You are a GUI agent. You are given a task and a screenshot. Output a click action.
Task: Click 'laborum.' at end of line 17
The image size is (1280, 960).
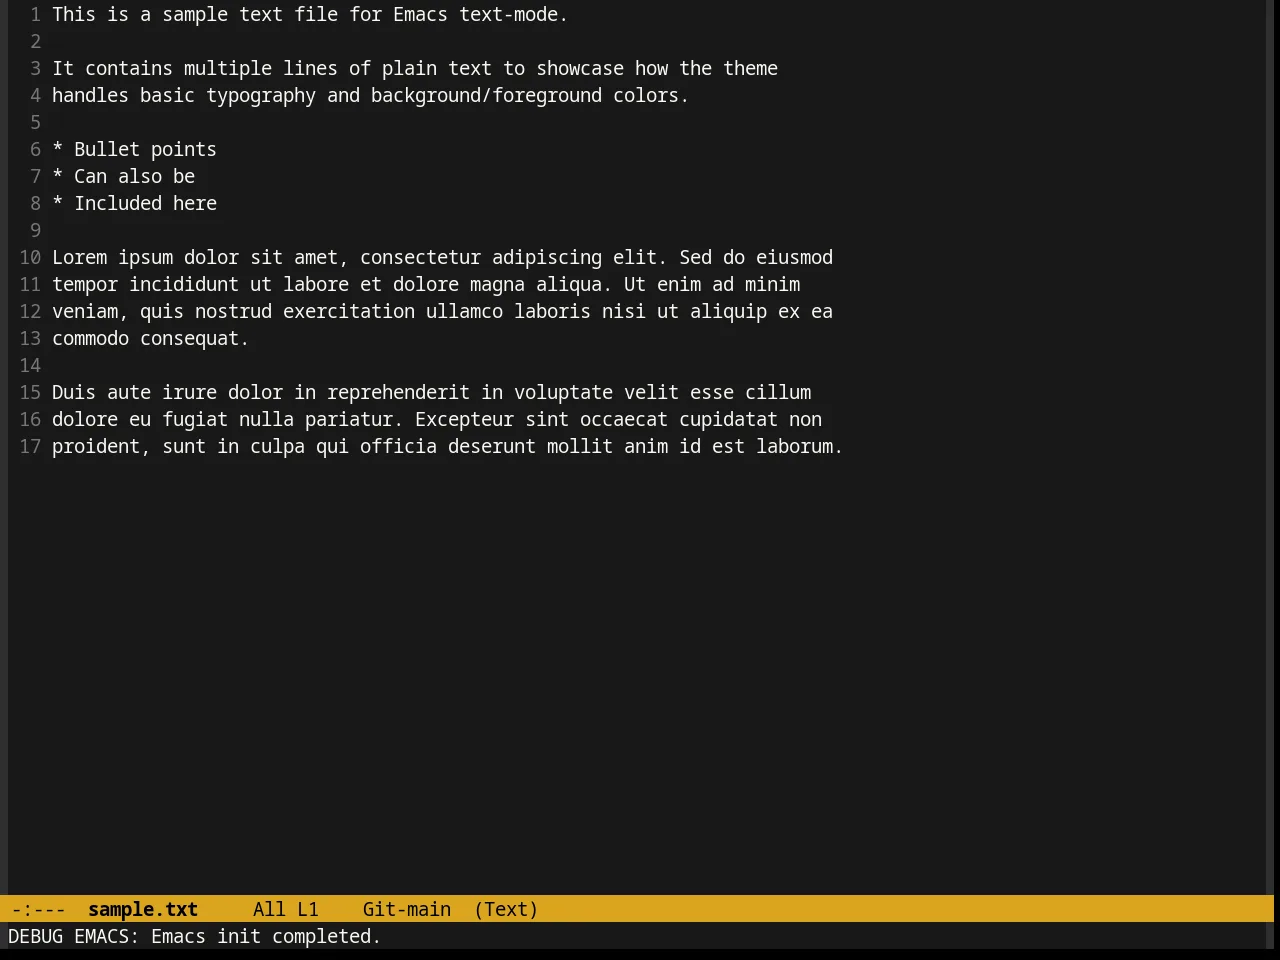[800, 446]
